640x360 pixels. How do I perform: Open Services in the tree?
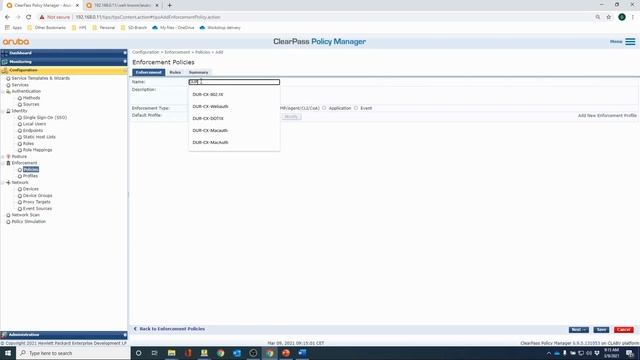pyautogui.click(x=20, y=85)
